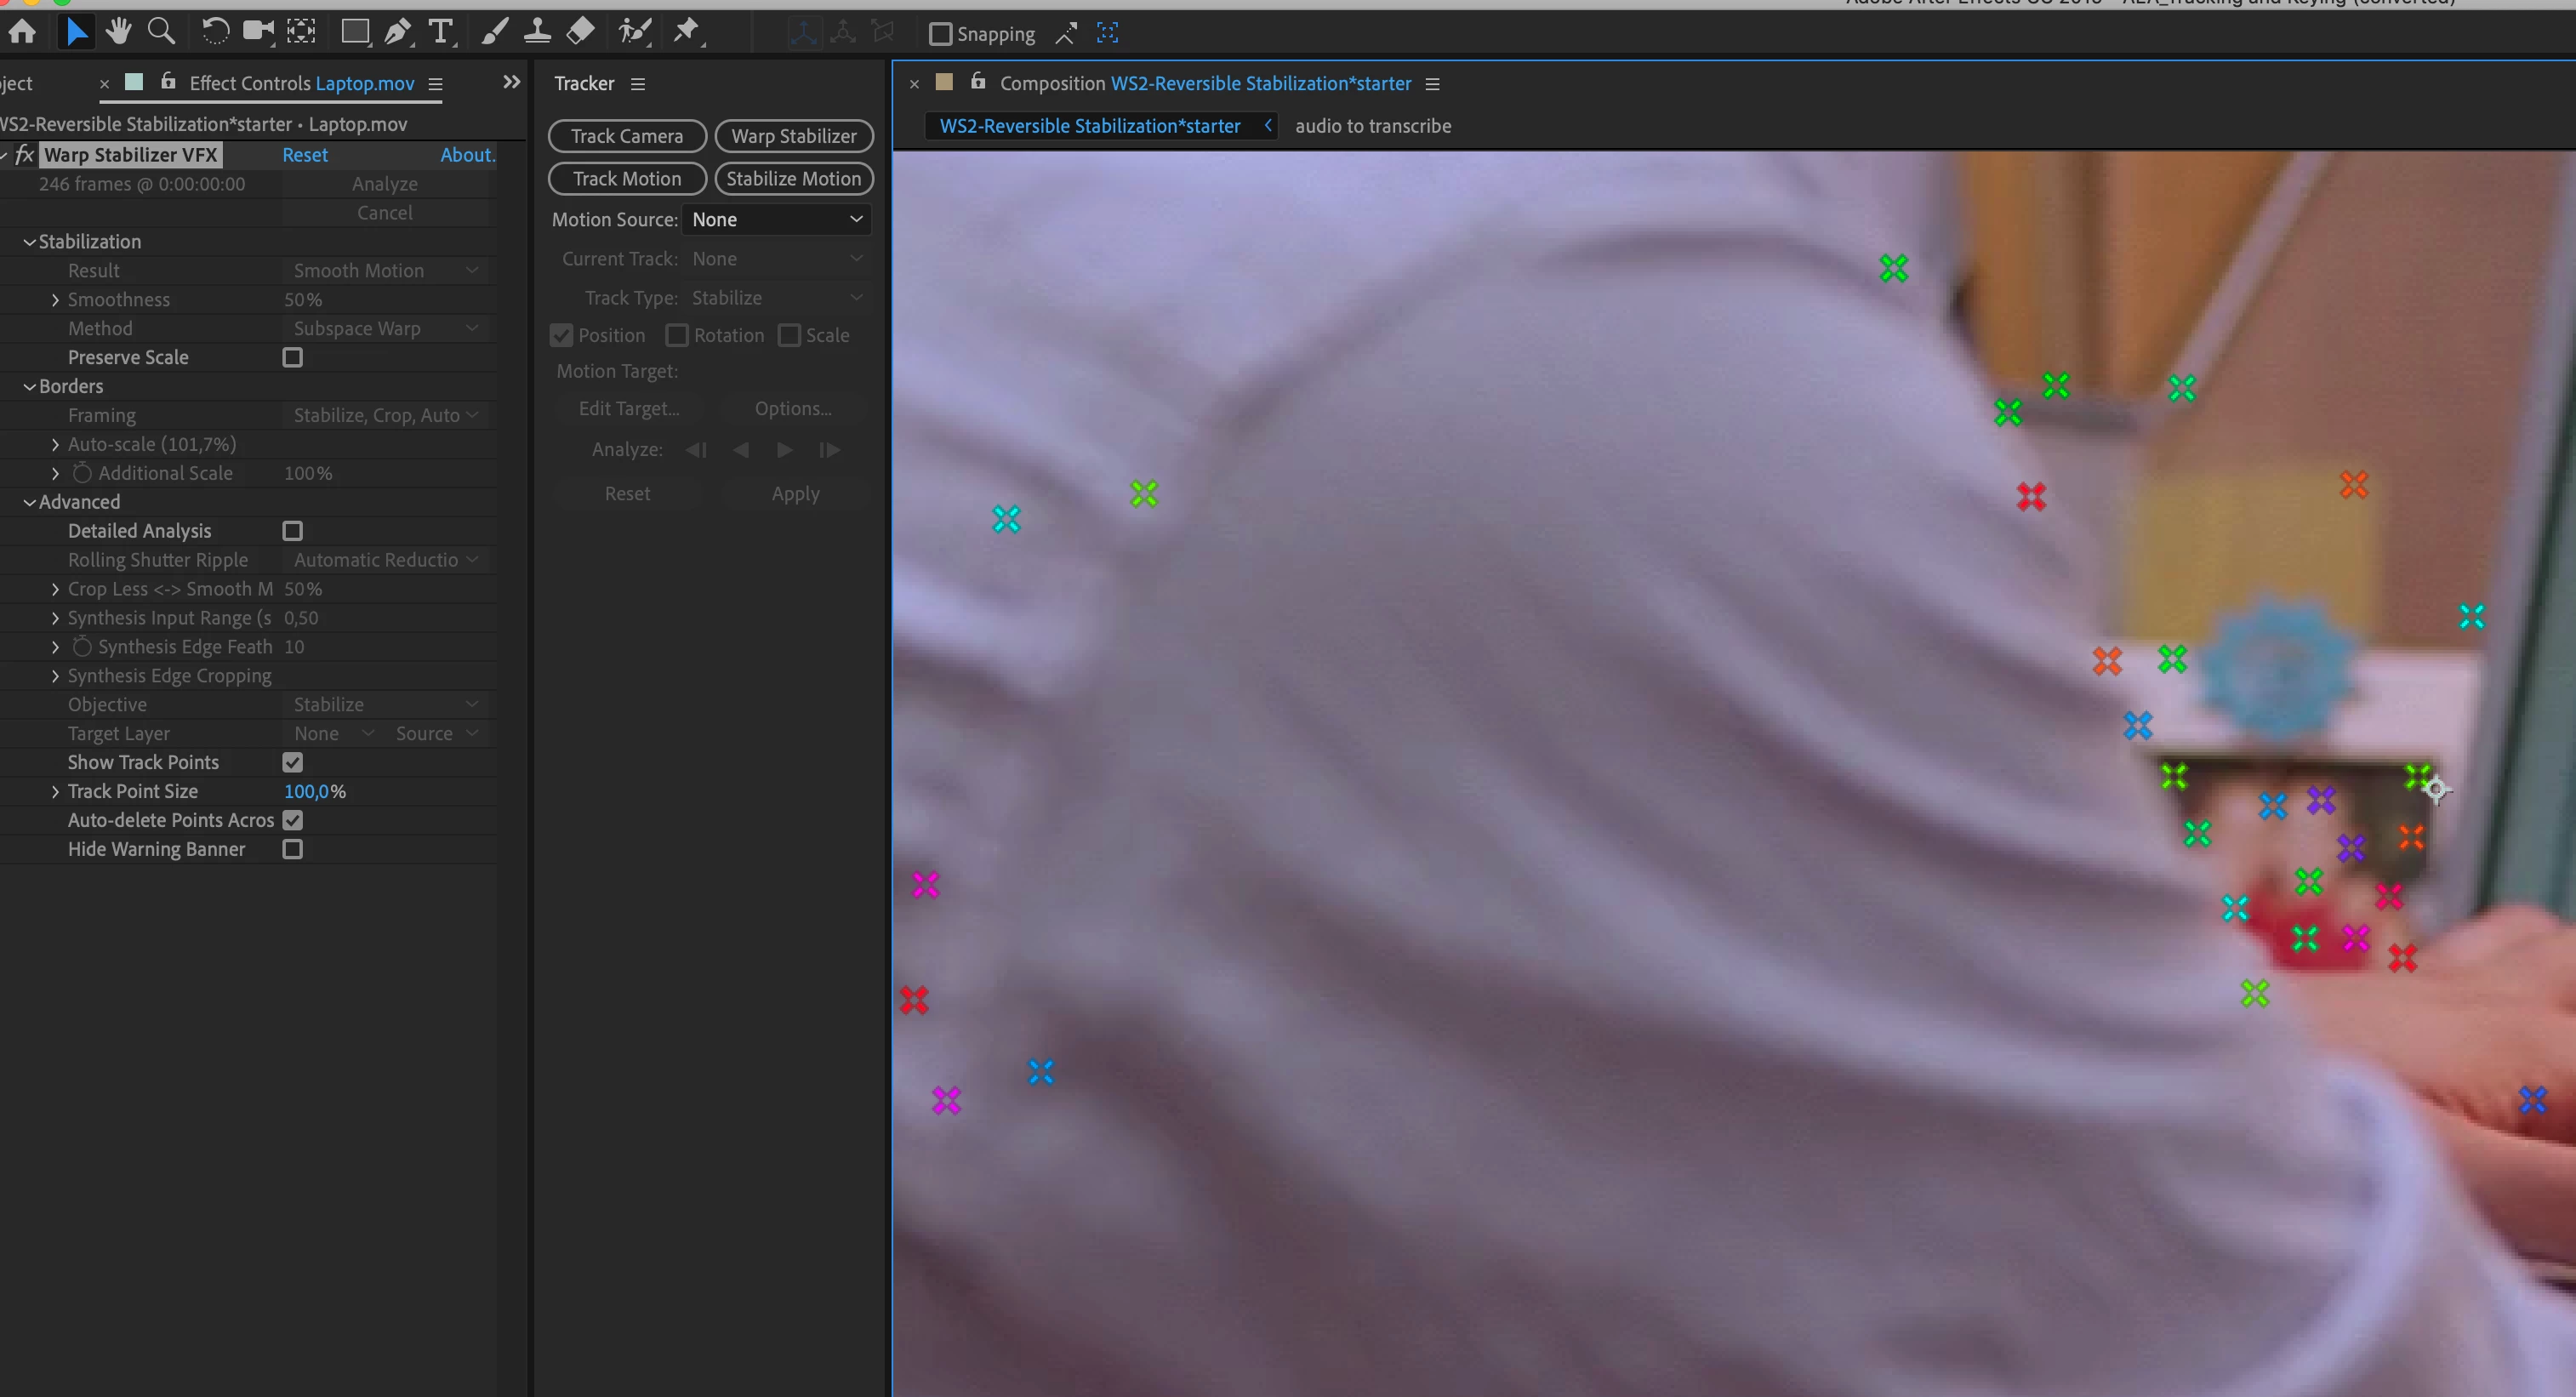Screen dimensions: 2576x1397
Task: Expand the Smoothness property
Action: 55,300
